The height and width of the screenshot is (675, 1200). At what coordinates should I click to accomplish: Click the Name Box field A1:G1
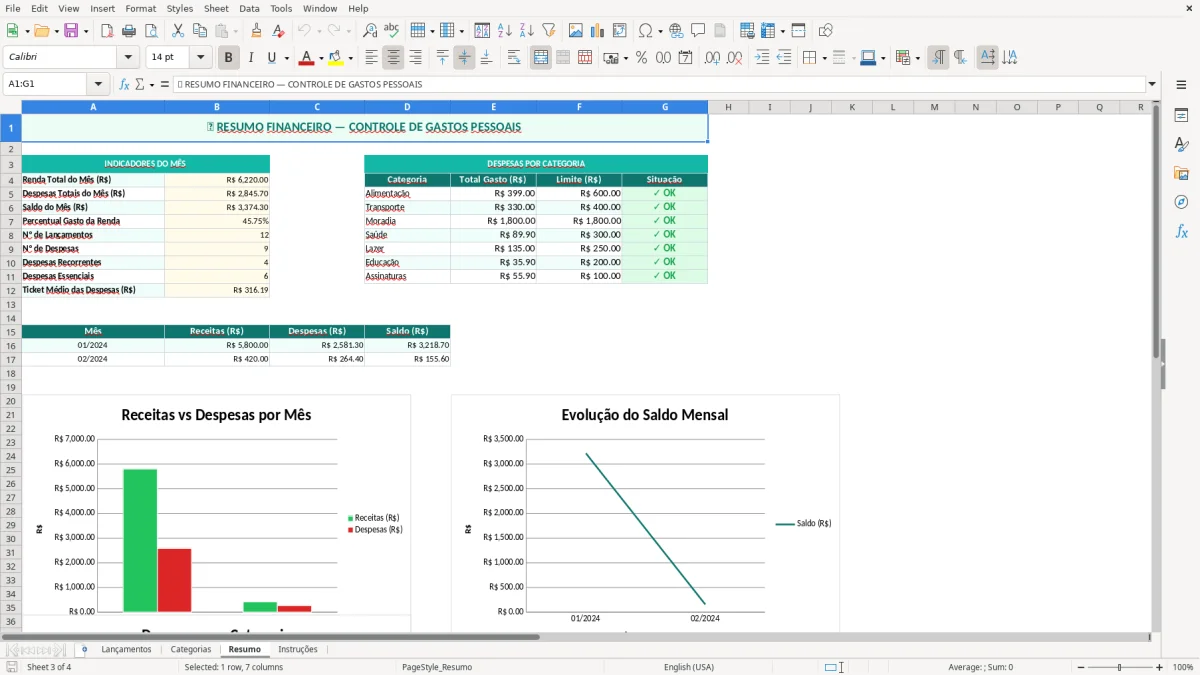46,84
